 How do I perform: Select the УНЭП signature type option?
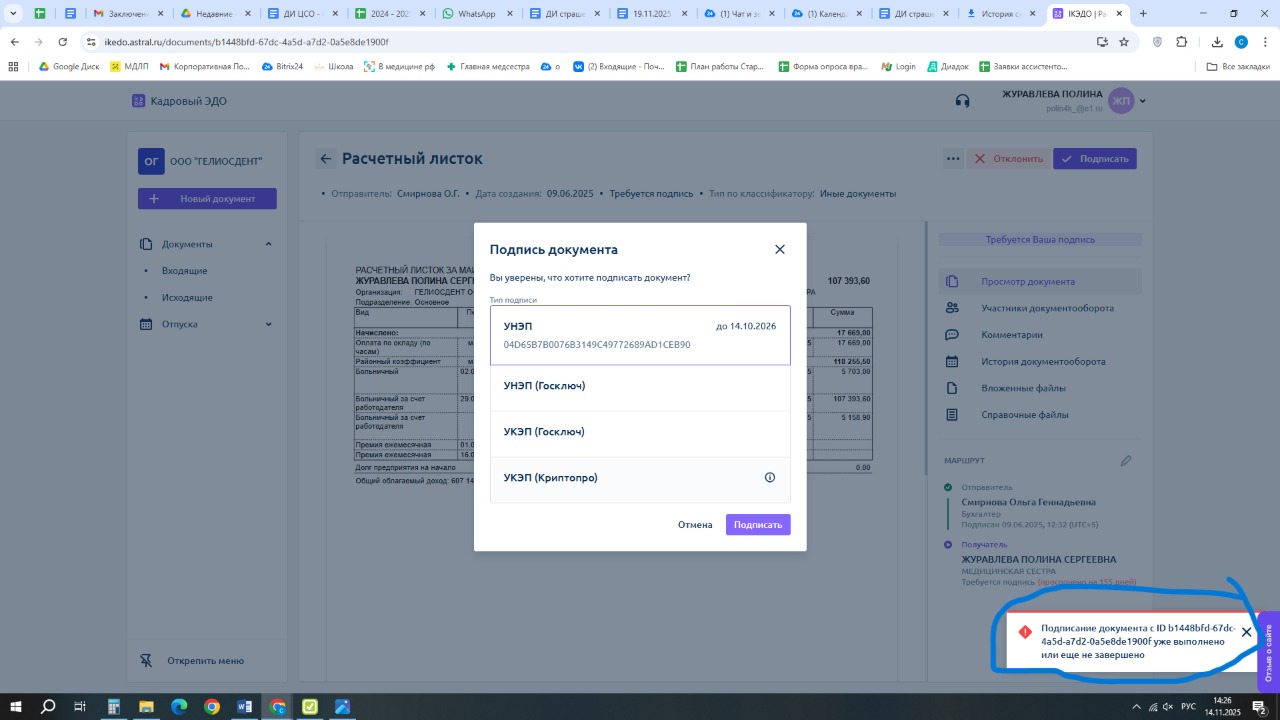tap(640, 335)
